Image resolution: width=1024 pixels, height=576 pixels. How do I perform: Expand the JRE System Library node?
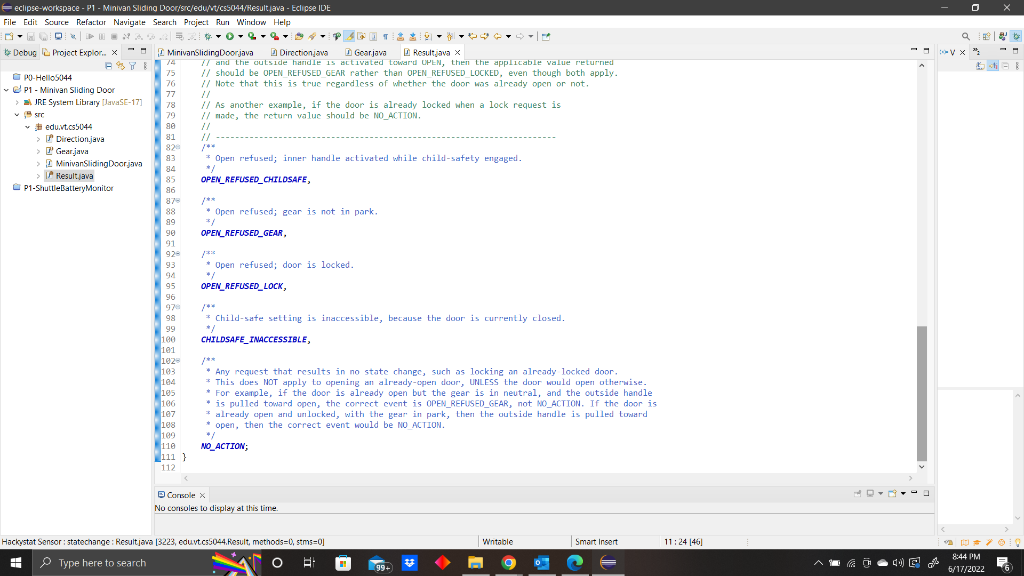17,101
